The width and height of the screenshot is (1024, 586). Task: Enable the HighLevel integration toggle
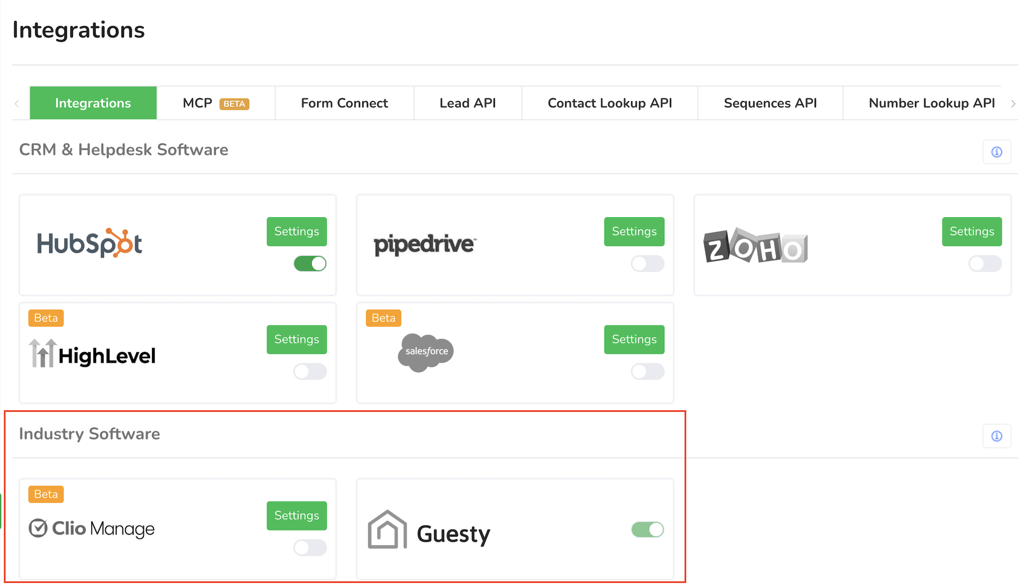pyautogui.click(x=310, y=371)
